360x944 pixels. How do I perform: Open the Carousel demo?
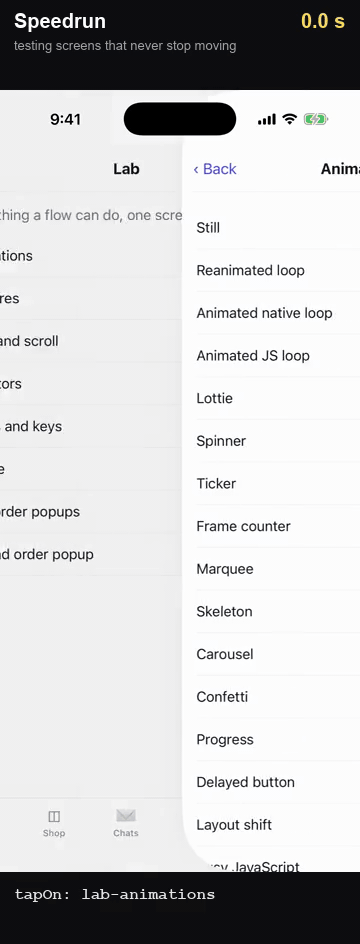[271, 654]
